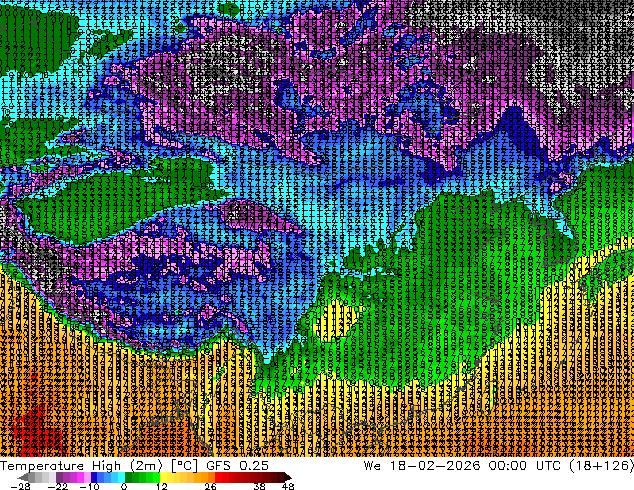The width and height of the screenshot is (634, 490).
Task: Click the dark purple legend swatch at -22
Action: click(59, 477)
